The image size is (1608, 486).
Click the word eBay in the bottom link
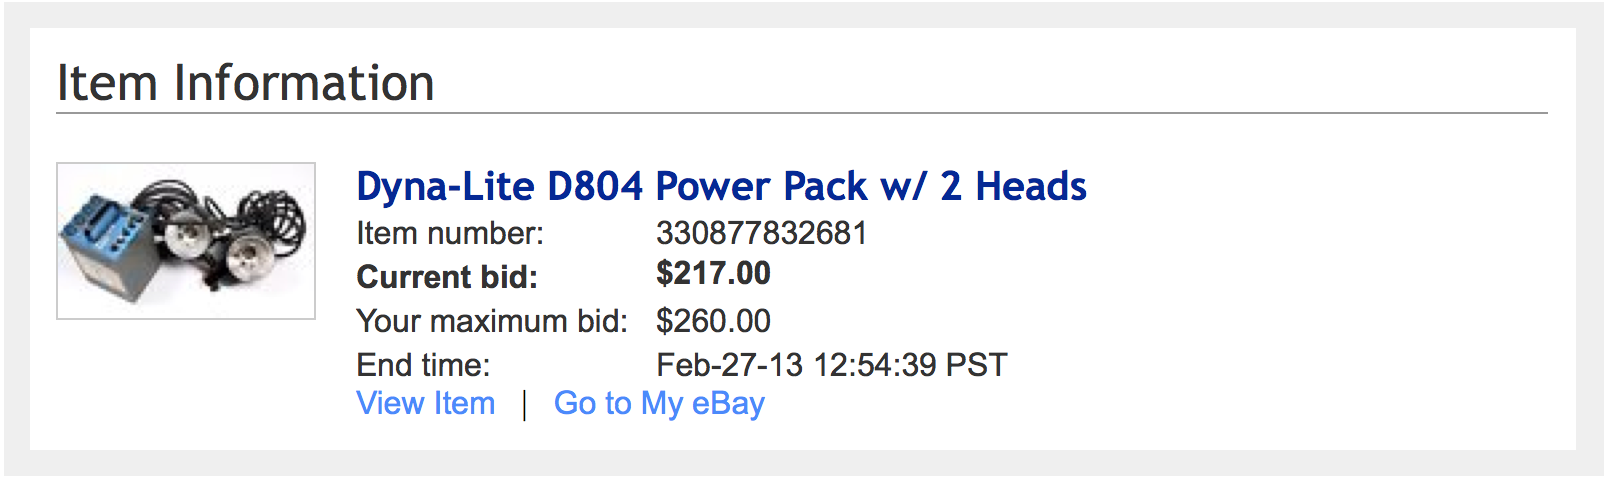[x=728, y=404]
